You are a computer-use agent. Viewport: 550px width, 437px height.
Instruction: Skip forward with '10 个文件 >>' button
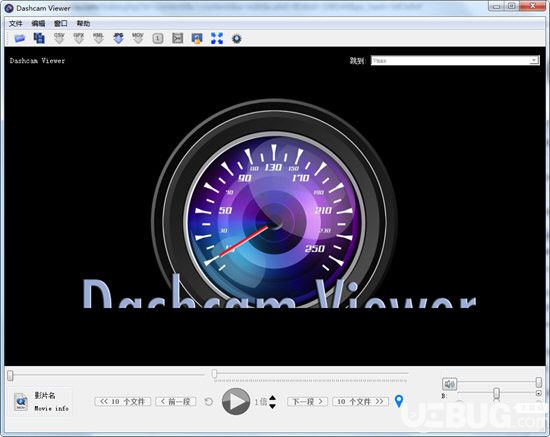pyautogui.click(x=361, y=402)
